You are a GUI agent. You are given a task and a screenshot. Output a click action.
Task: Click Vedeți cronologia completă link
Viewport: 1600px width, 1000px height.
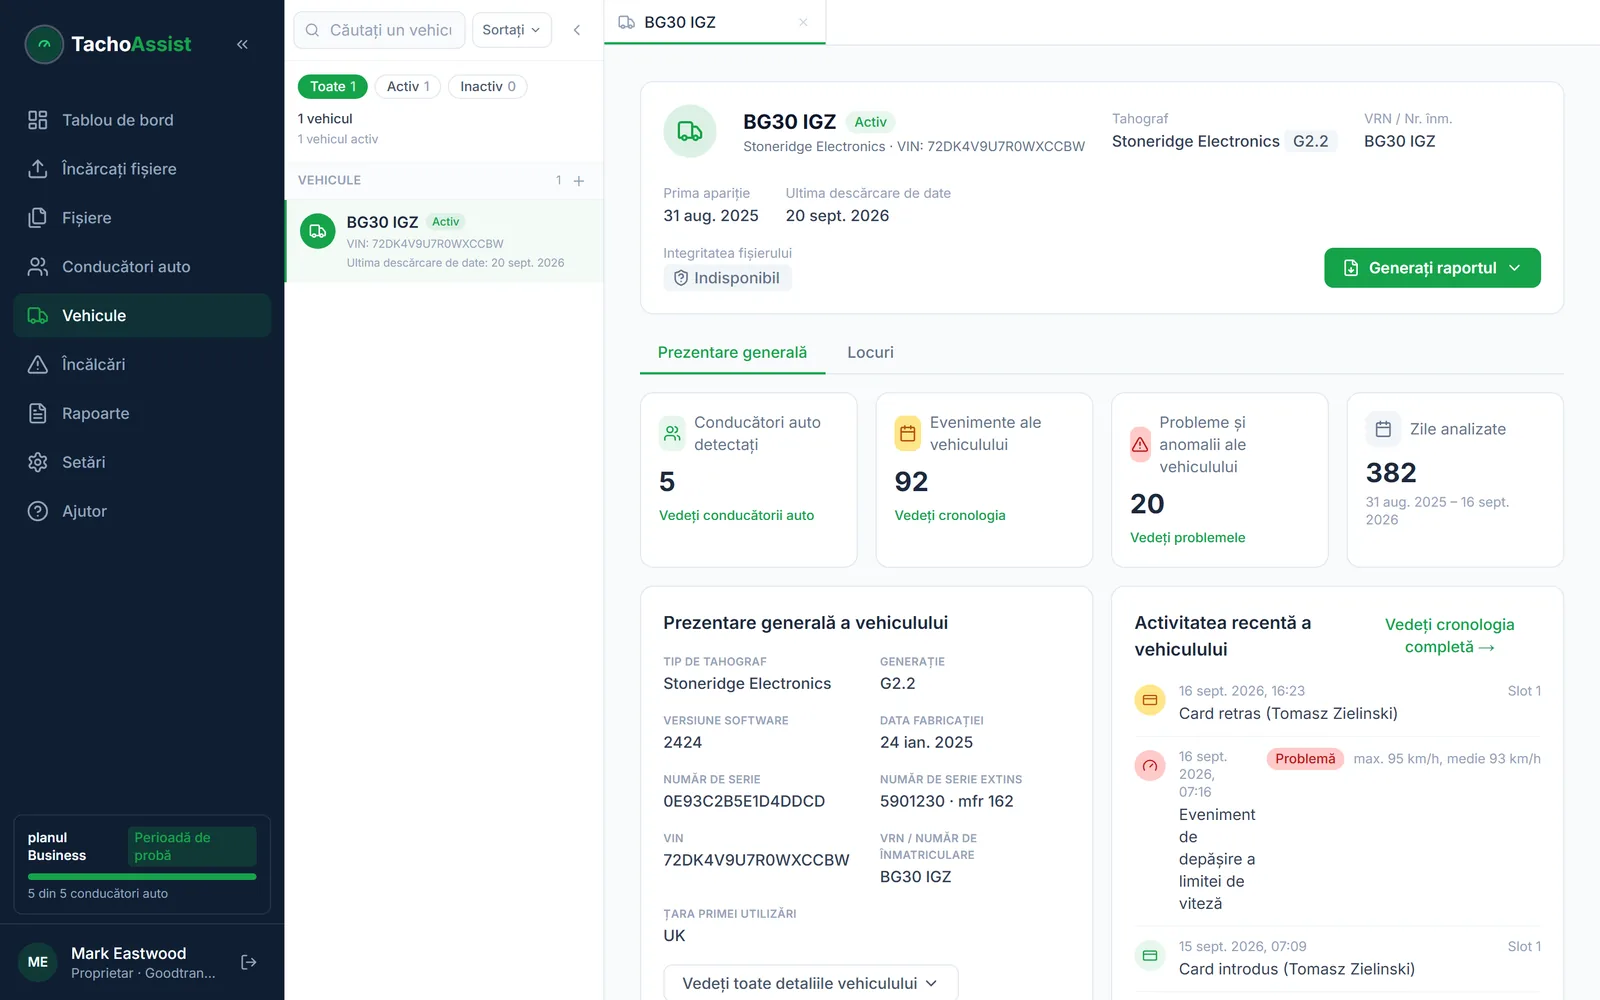tap(1449, 636)
